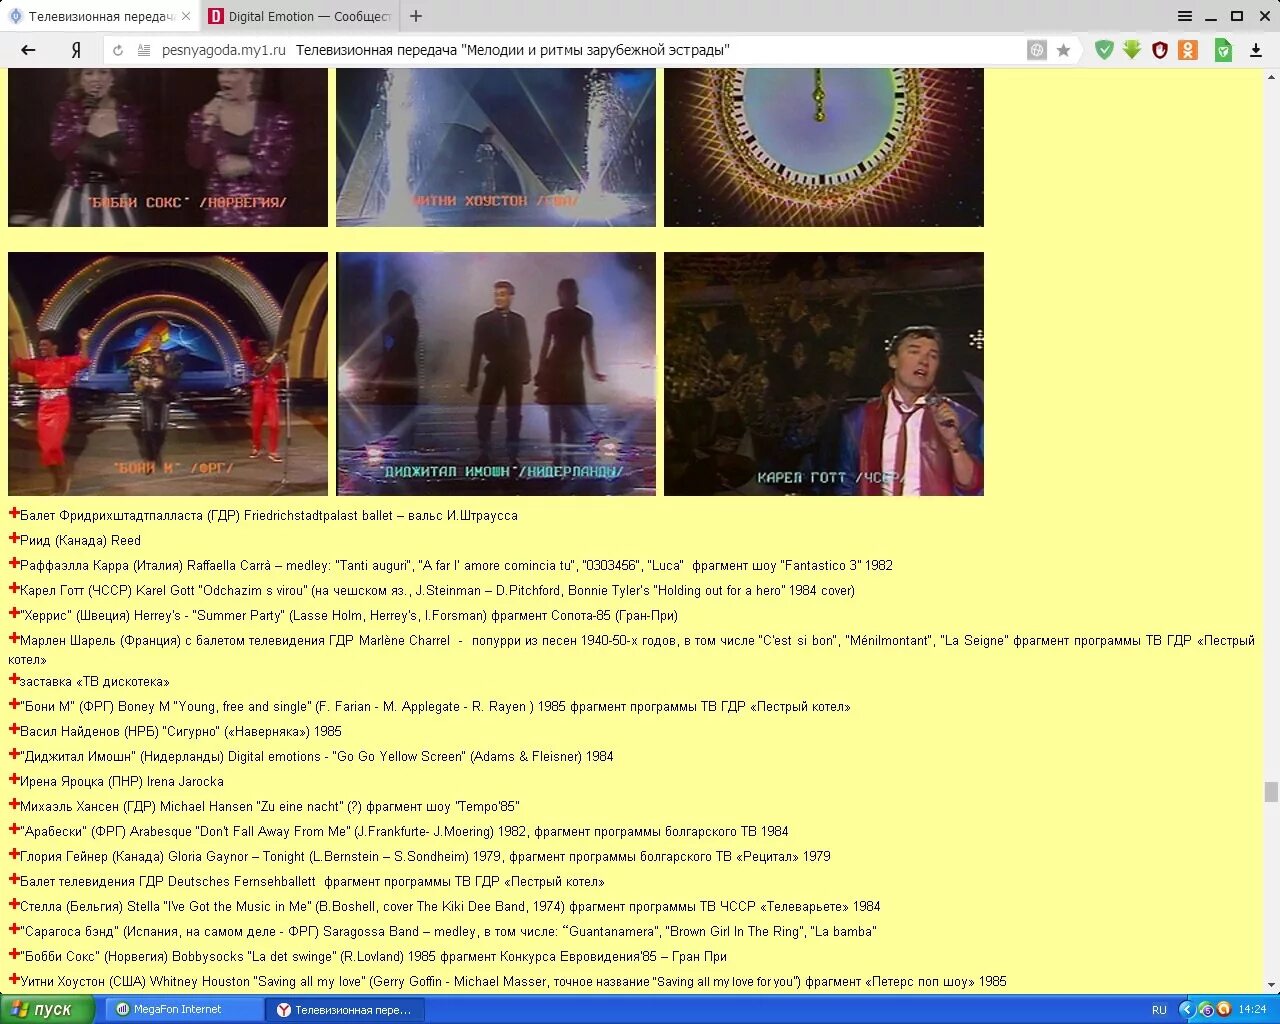
Task: Click the address bar with pesnyagoda.my1.ru
Action: 590,50
